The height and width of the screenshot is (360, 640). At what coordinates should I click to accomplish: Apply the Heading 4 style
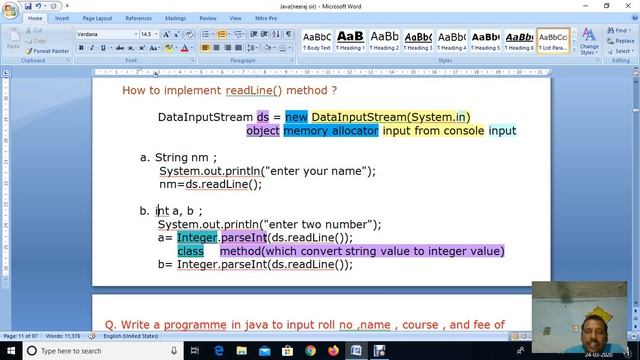click(451, 41)
